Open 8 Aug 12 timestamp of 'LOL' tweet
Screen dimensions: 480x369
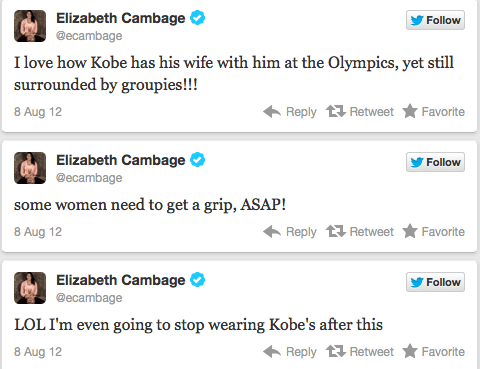(38, 352)
